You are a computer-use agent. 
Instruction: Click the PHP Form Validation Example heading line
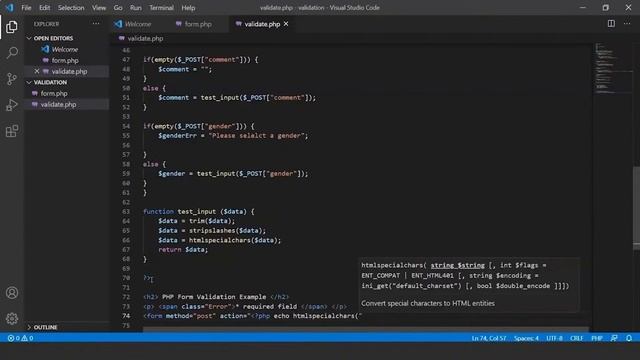216,297
